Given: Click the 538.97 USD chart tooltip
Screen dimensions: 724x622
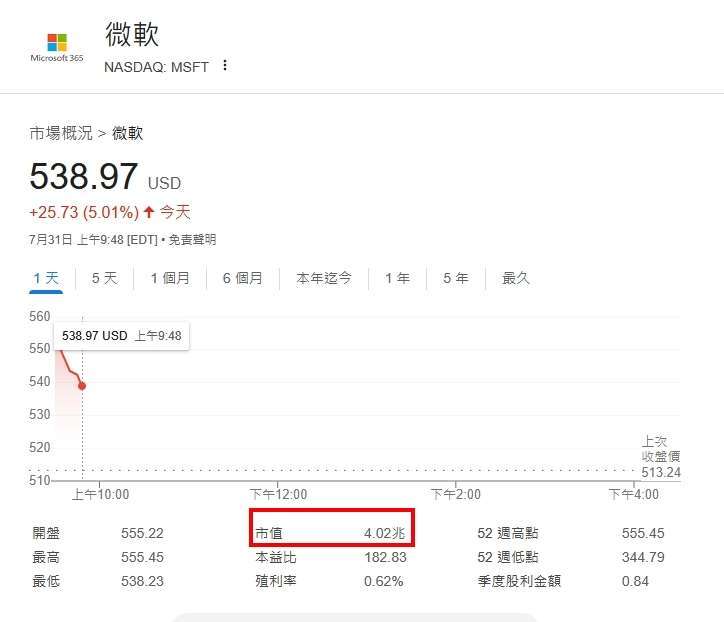Looking at the screenshot, I should (121, 336).
